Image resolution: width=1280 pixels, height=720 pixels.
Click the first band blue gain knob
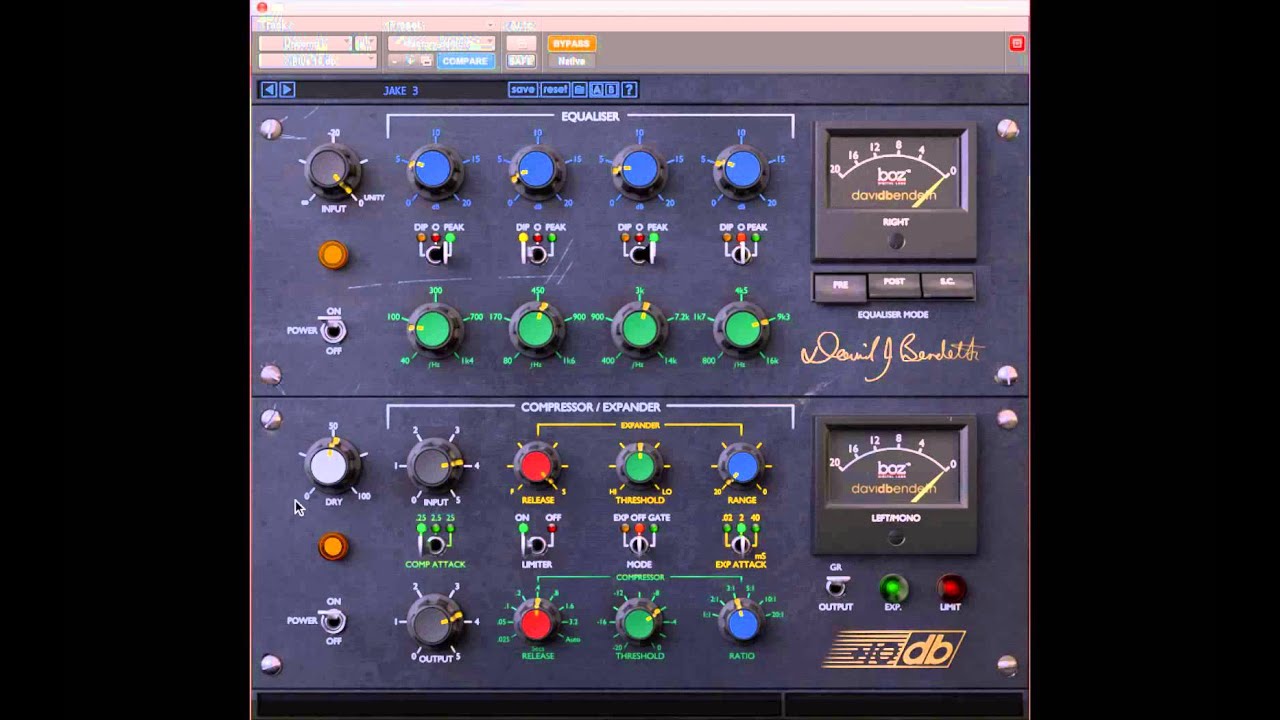point(434,170)
